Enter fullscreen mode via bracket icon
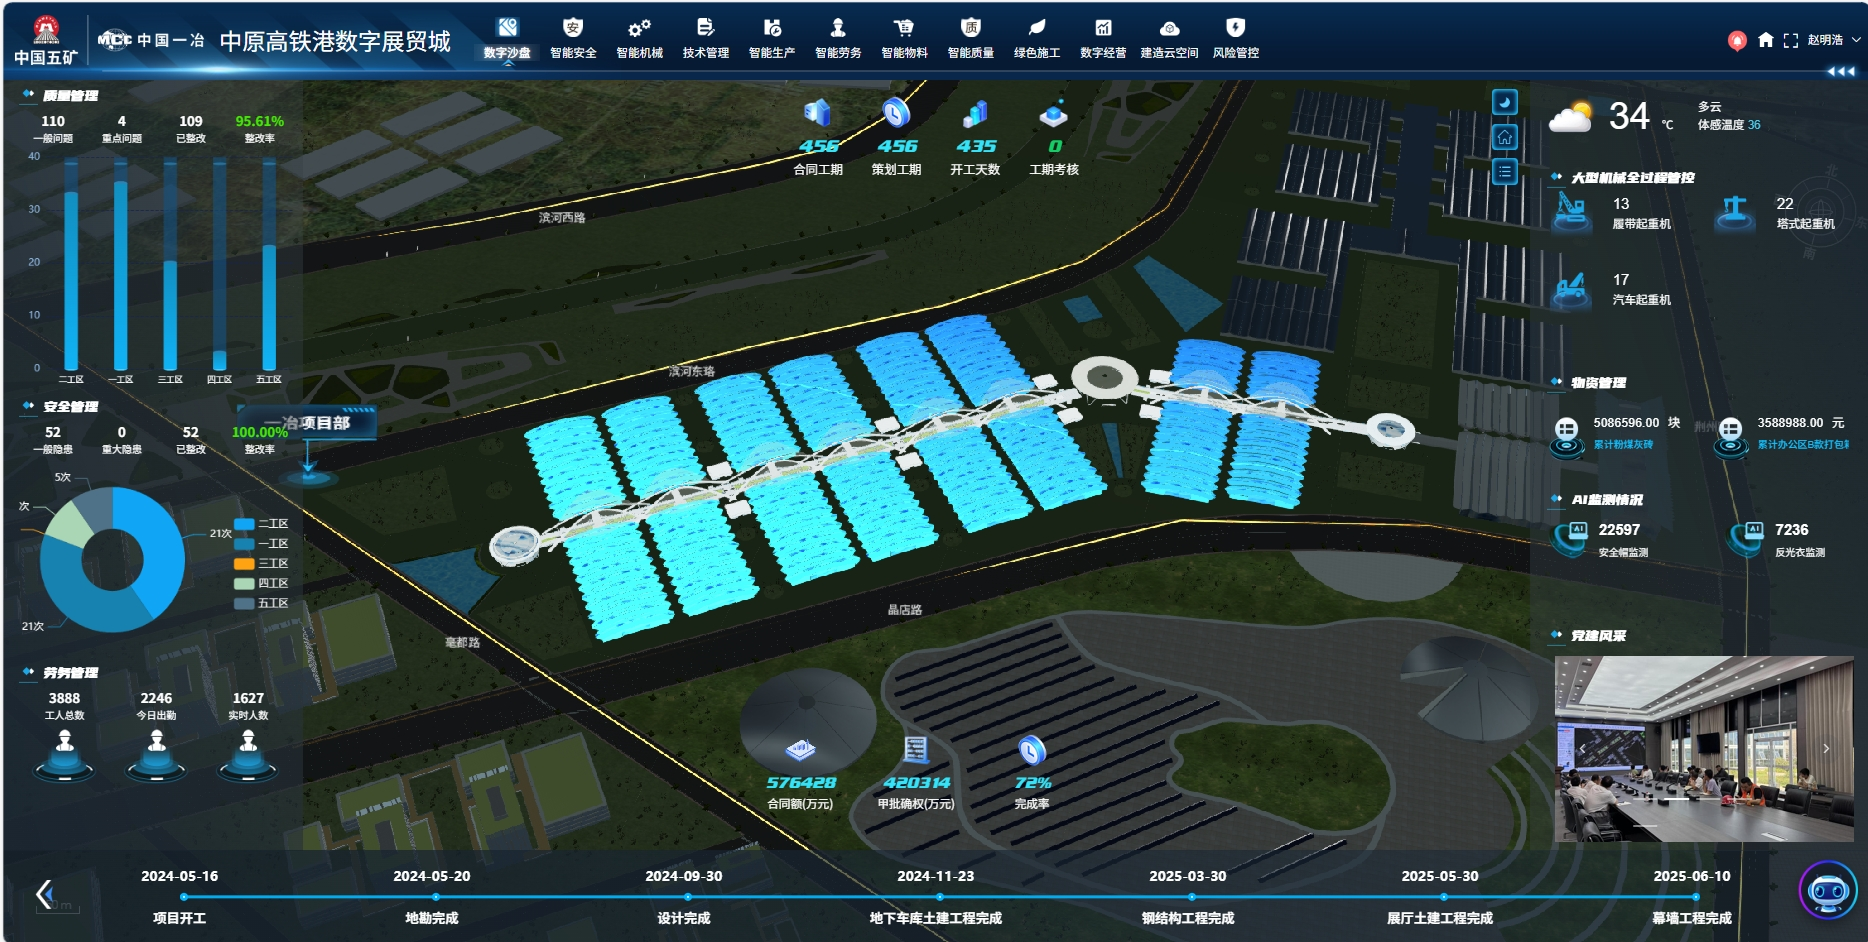 point(1790,40)
